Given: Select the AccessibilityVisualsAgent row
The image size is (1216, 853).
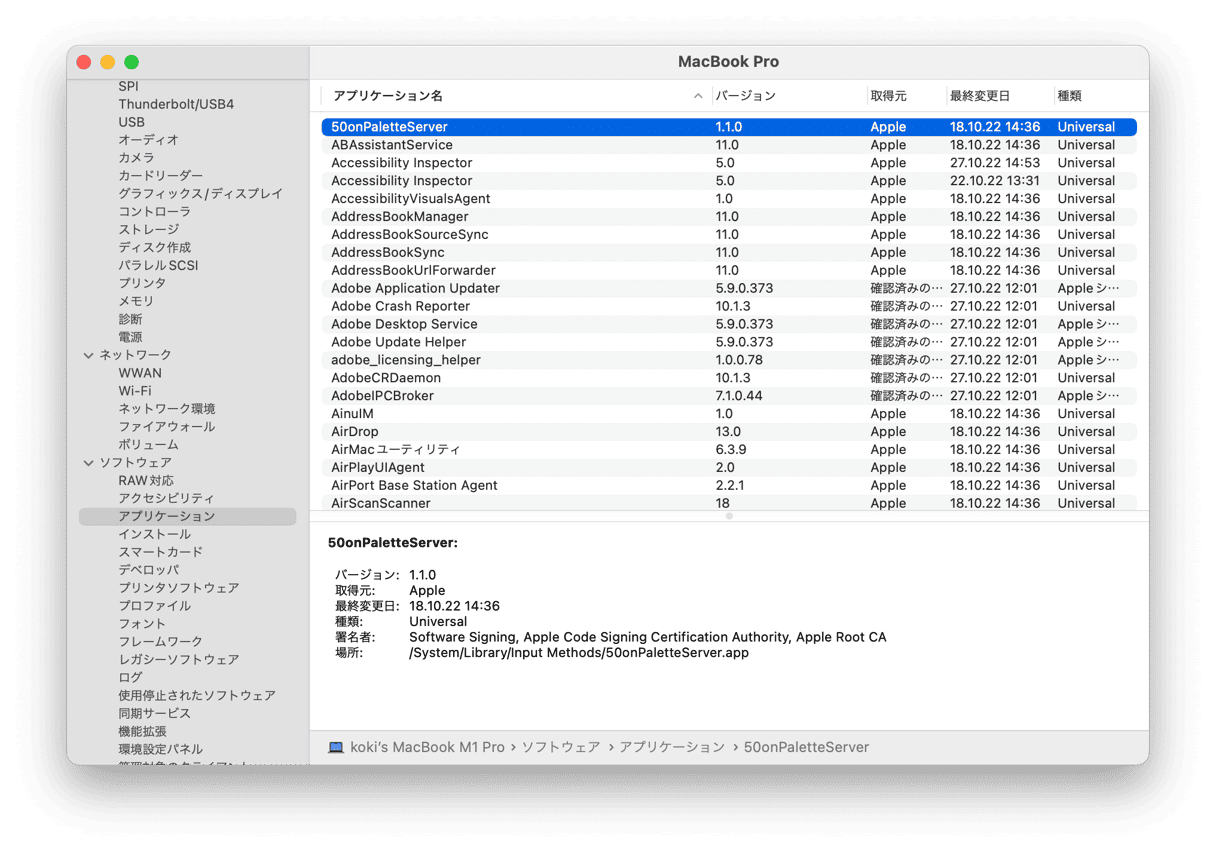Looking at the screenshot, I should 729,199.
